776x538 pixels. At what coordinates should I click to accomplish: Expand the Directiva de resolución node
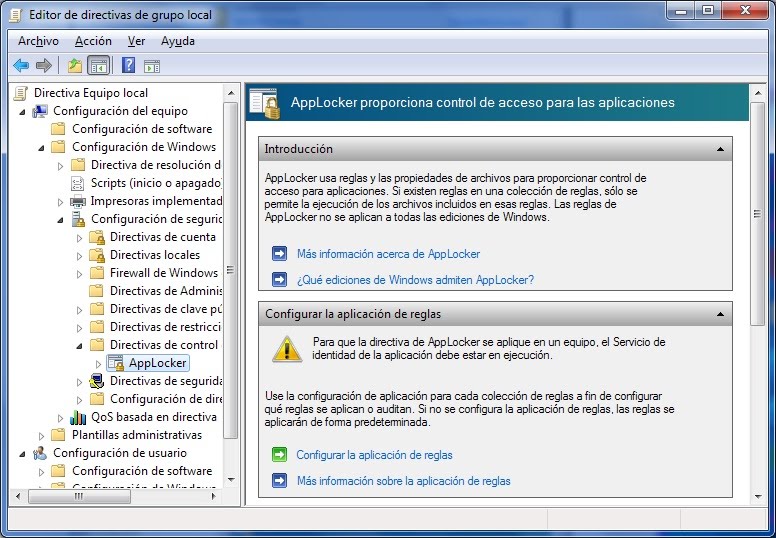[x=60, y=166]
